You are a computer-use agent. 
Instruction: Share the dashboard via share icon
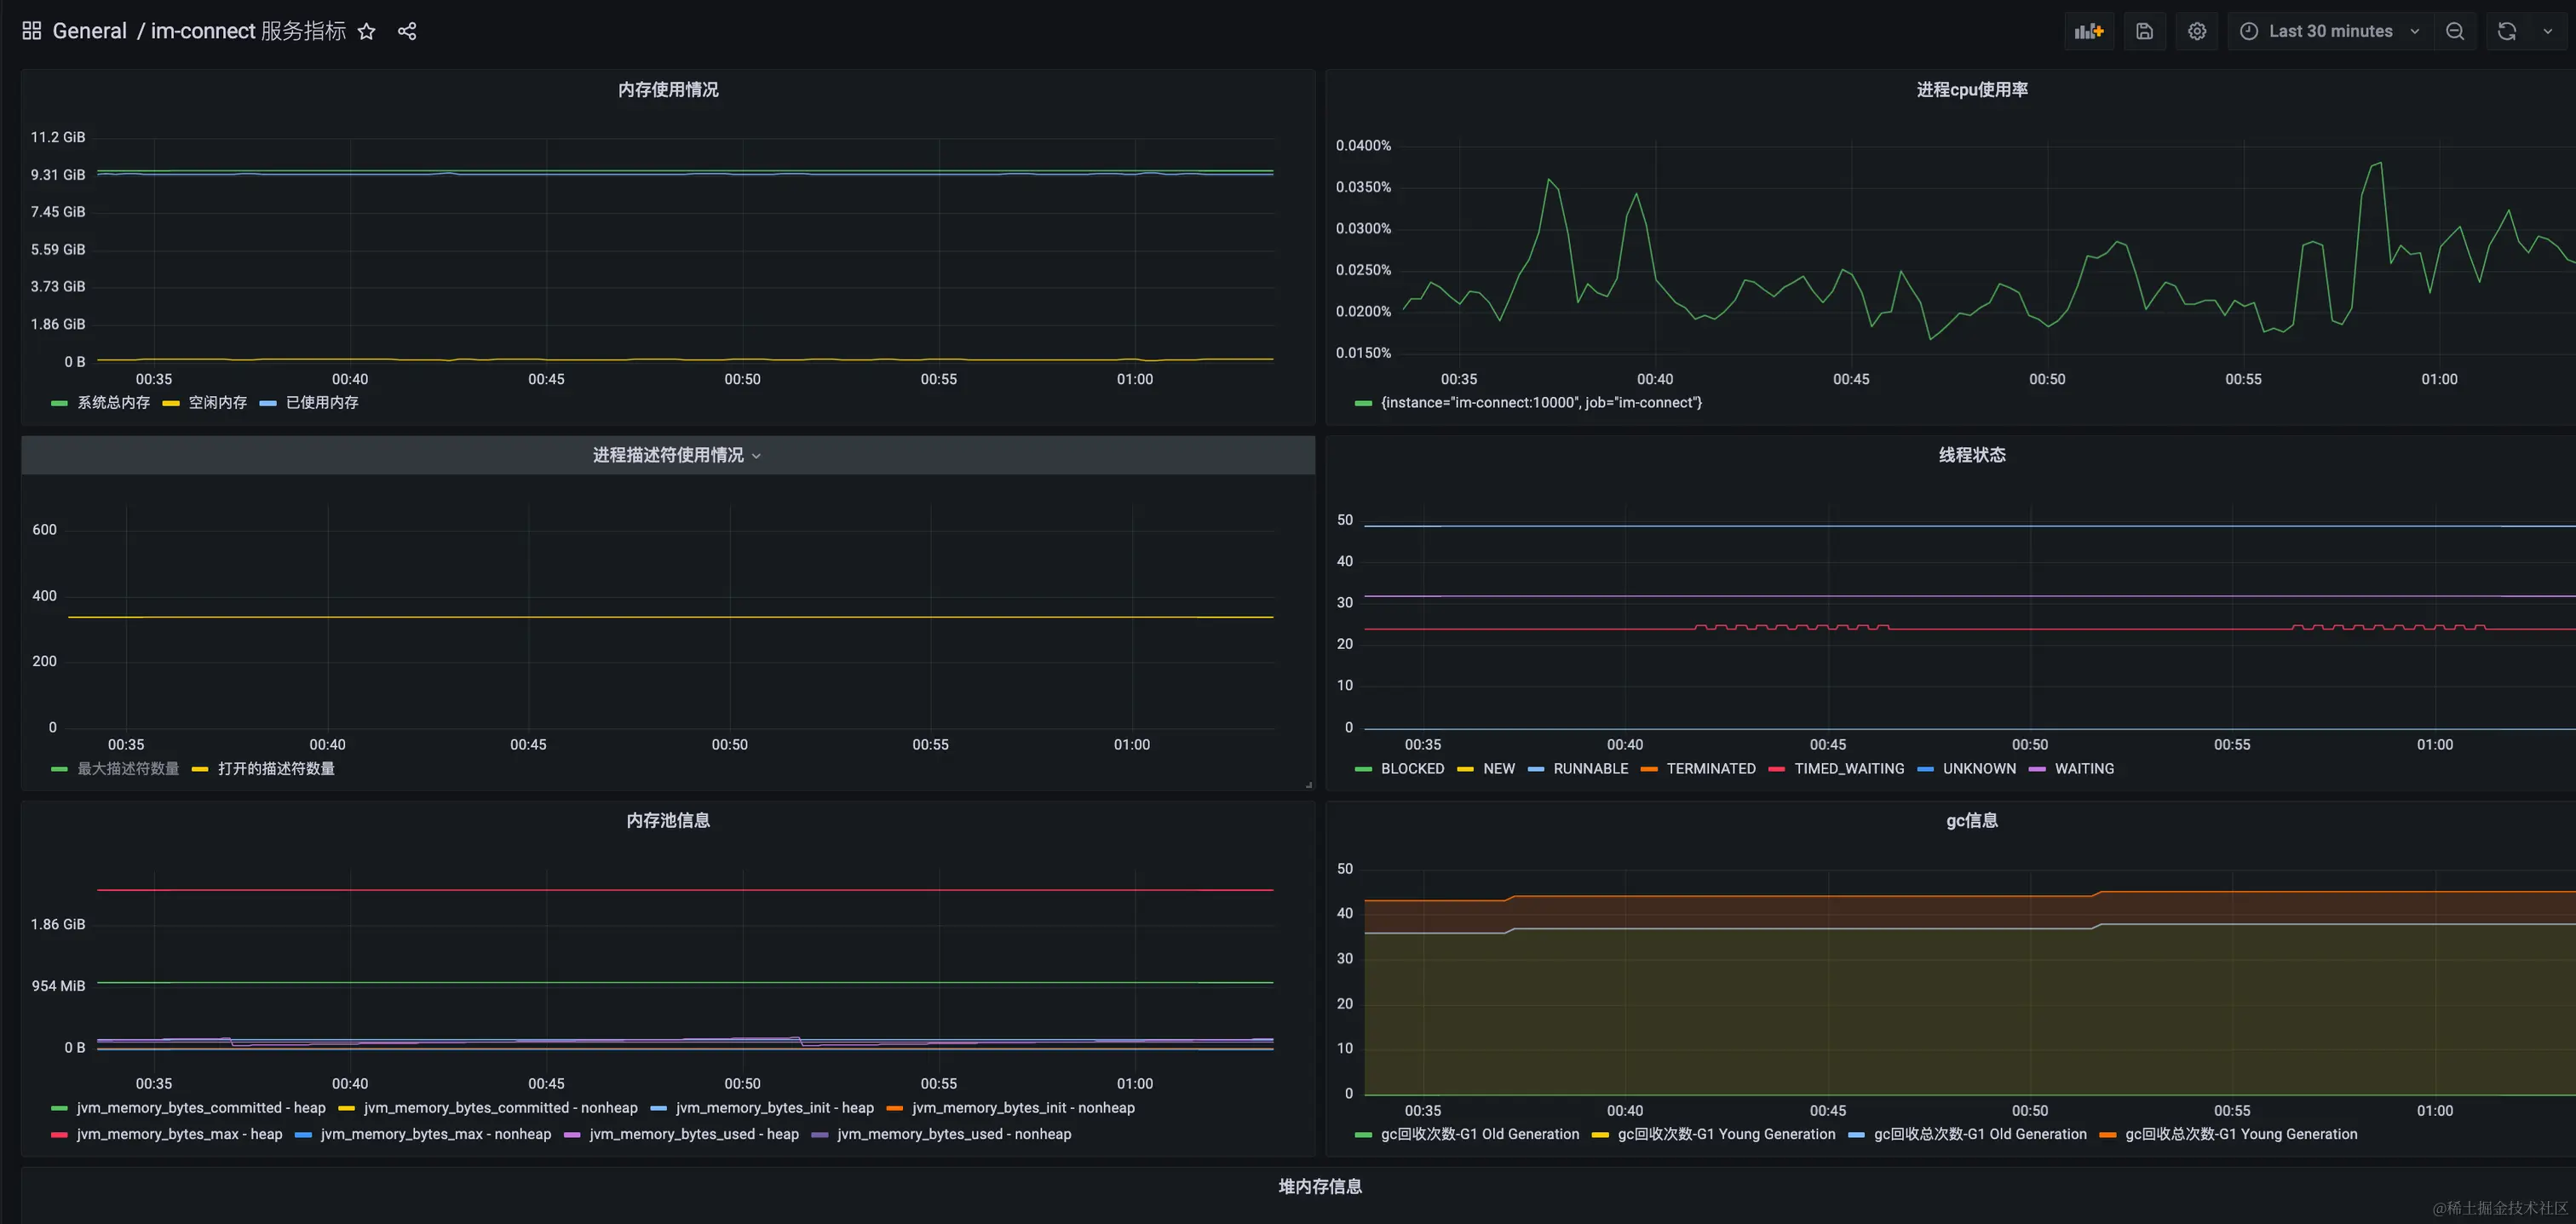coord(406,31)
